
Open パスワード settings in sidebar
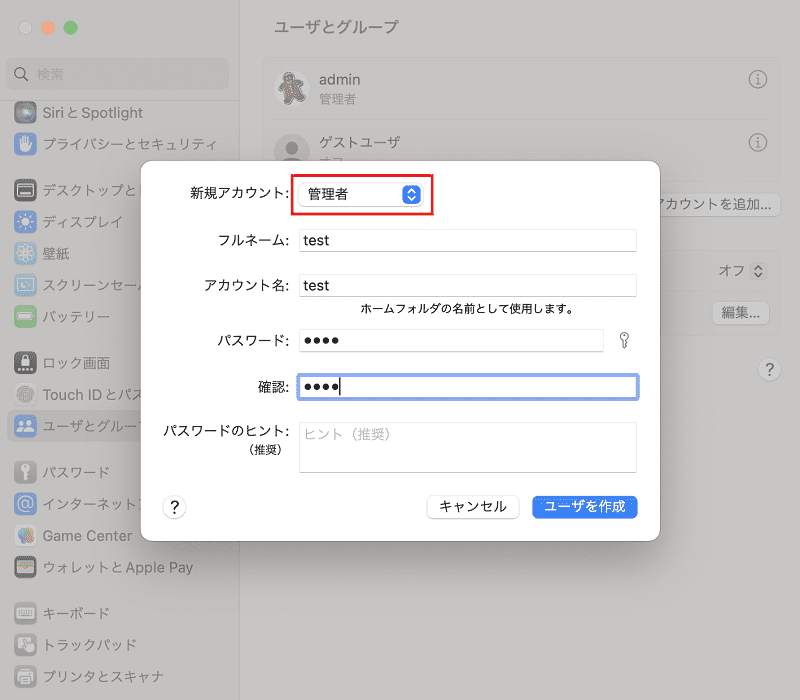62,472
